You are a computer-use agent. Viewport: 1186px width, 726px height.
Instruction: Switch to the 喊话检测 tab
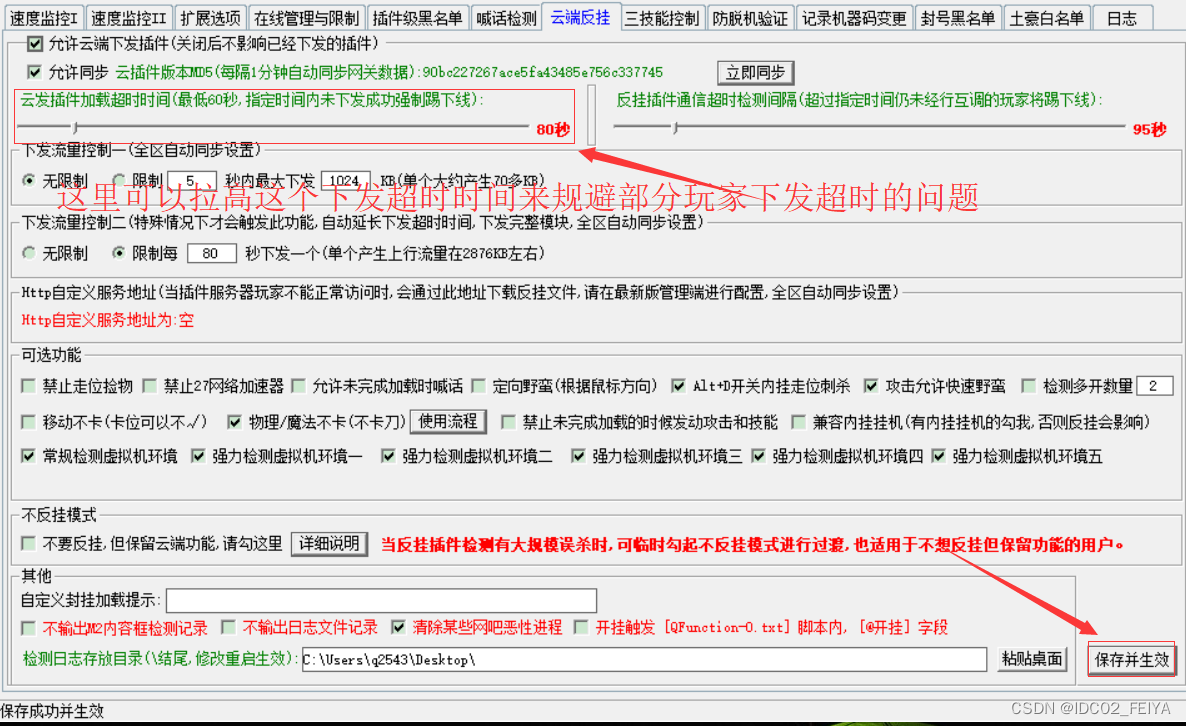pos(506,16)
